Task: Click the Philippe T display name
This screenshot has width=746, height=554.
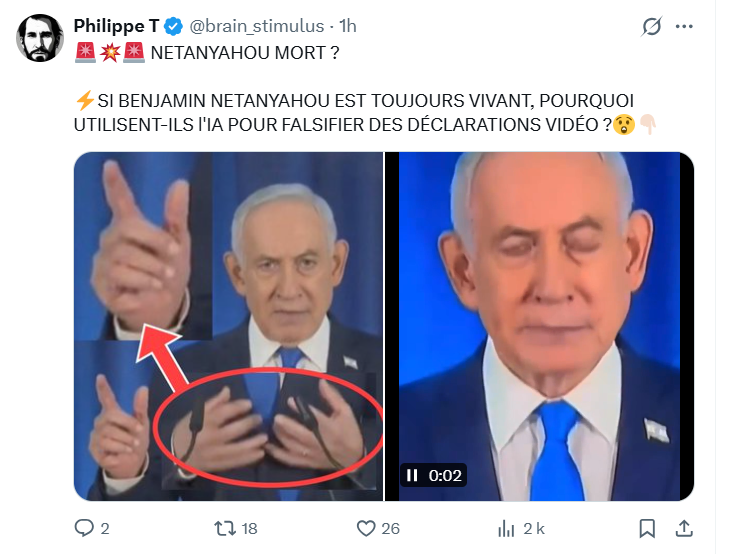Action: pos(116,26)
